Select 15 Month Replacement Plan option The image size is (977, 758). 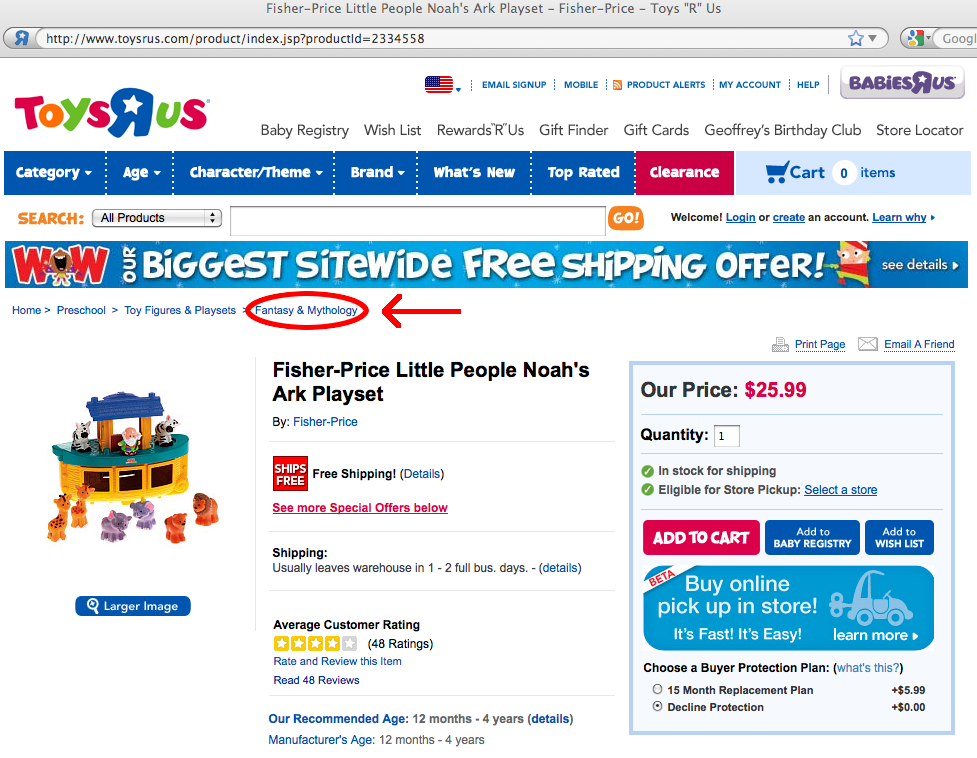[x=657, y=689]
